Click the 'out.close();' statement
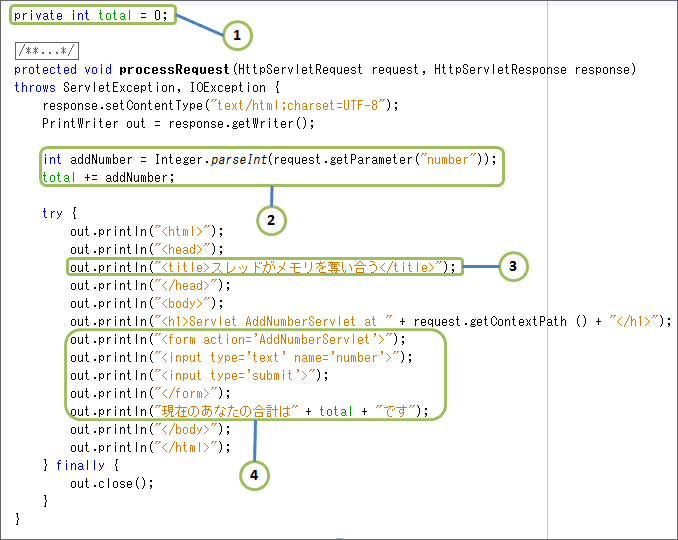 coord(112,484)
